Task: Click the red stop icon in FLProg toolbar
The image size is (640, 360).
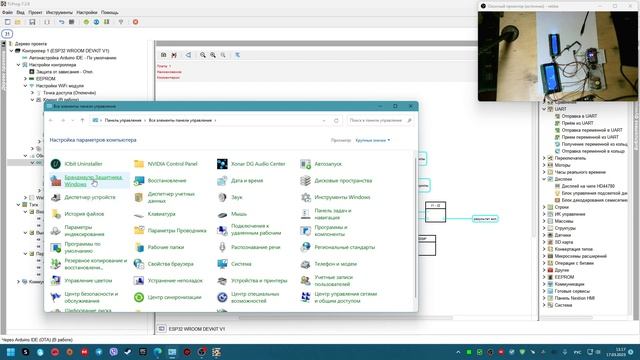Action: [x=136, y=22]
